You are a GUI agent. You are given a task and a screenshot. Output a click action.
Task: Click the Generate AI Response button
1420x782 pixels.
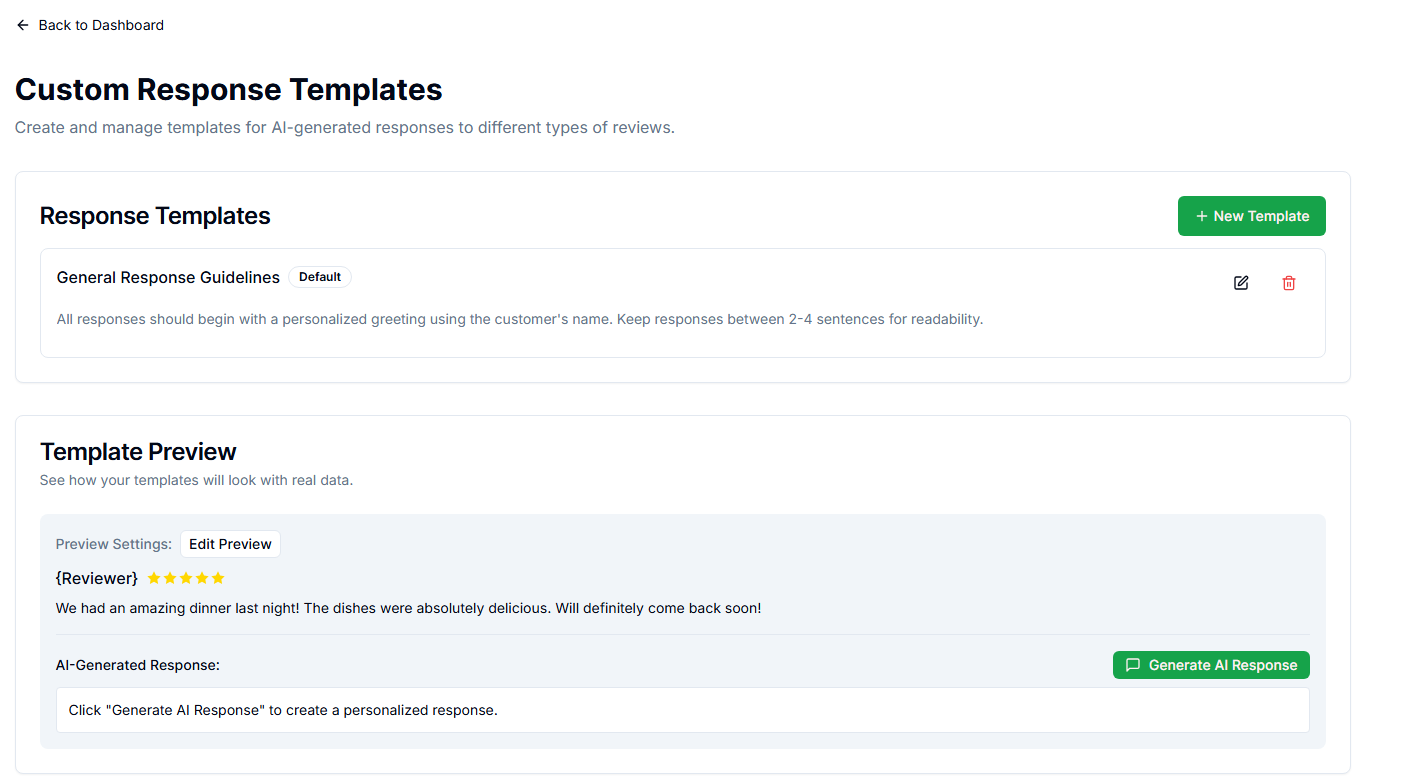point(1211,664)
